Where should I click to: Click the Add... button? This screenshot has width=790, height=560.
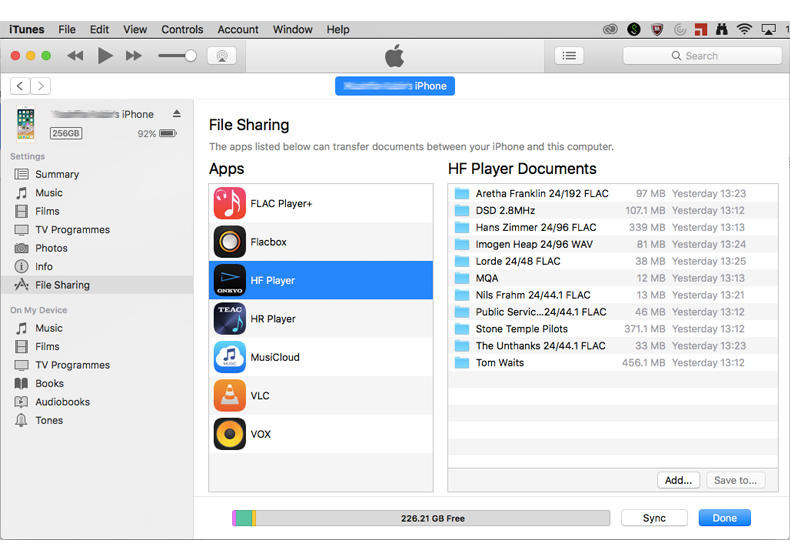coord(678,480)
